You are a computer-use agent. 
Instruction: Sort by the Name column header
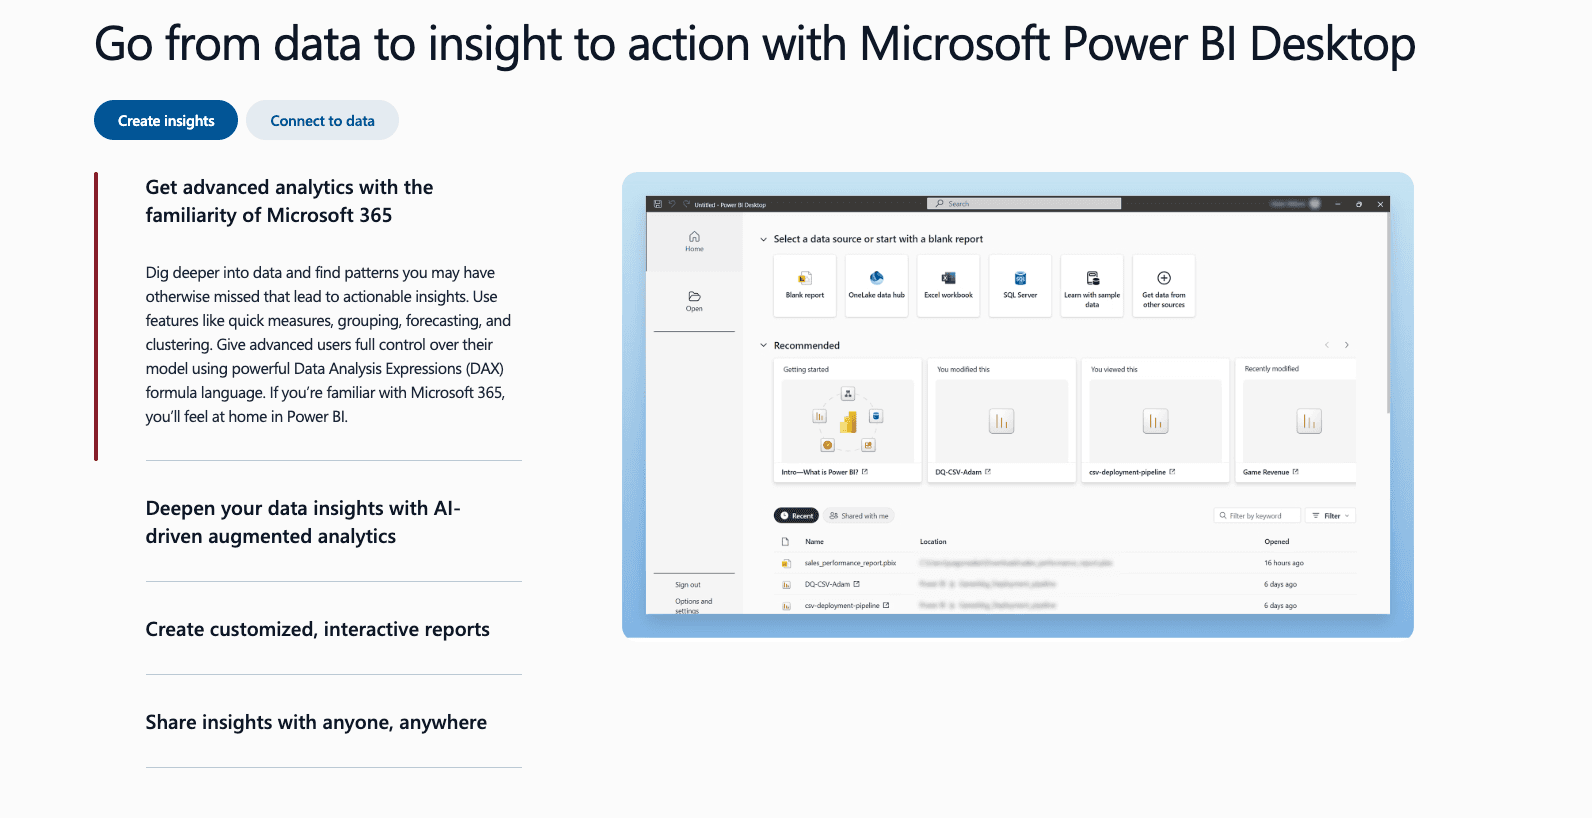click(815, 542)
